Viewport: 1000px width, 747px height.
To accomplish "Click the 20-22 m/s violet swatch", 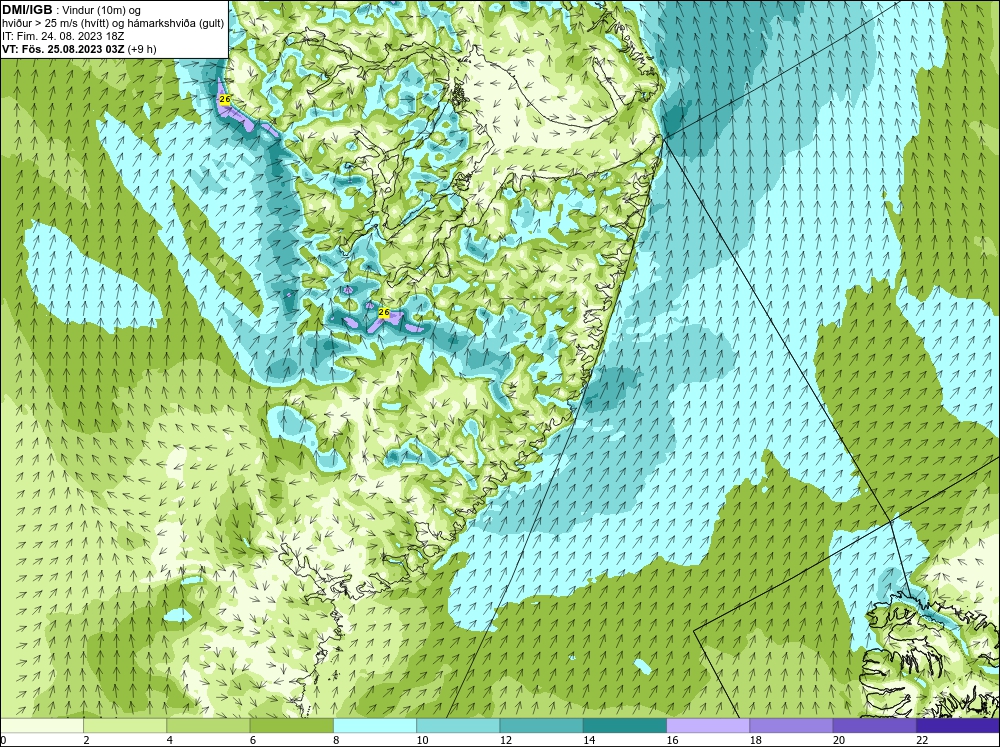I will [x=874, y=726].
